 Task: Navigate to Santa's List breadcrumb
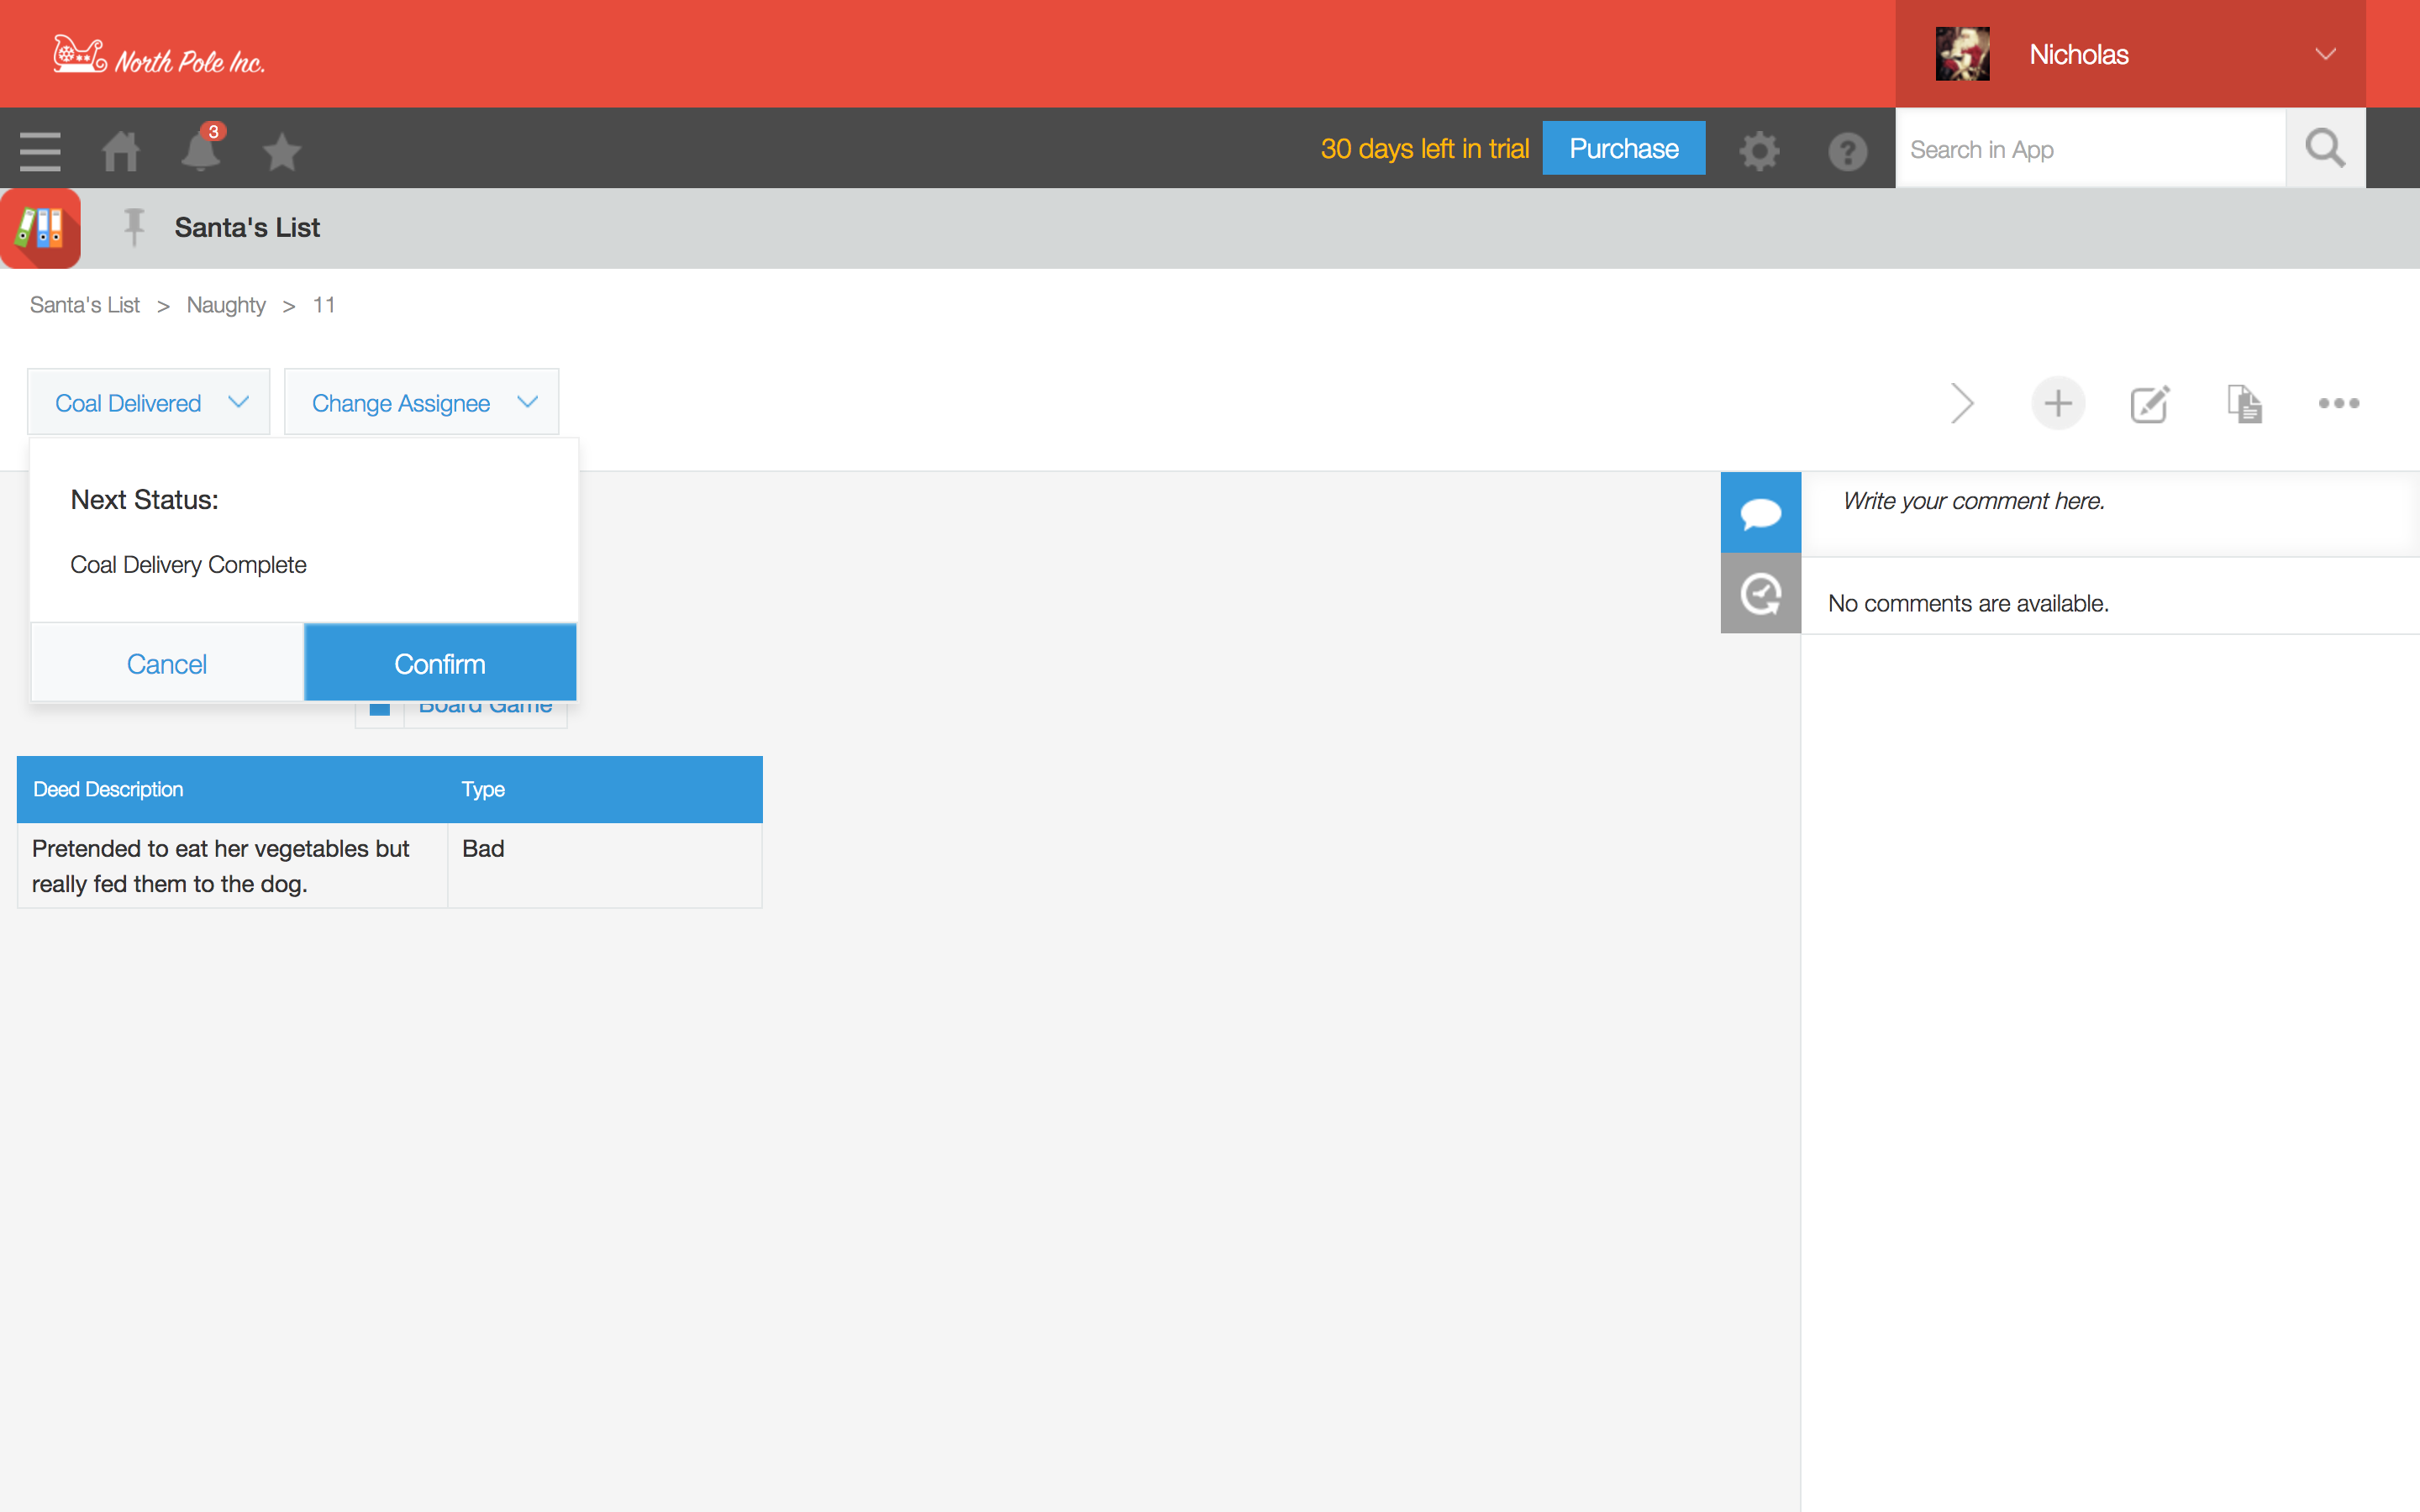point(85,305)
